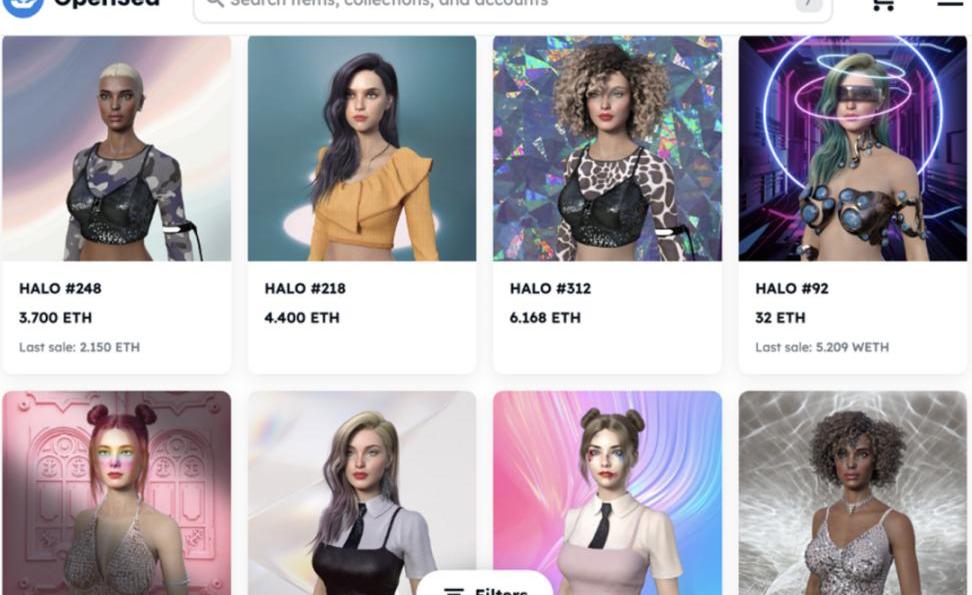Click the slash shortcut badge in search
972x595 pixels.
[x=808, y=5]
